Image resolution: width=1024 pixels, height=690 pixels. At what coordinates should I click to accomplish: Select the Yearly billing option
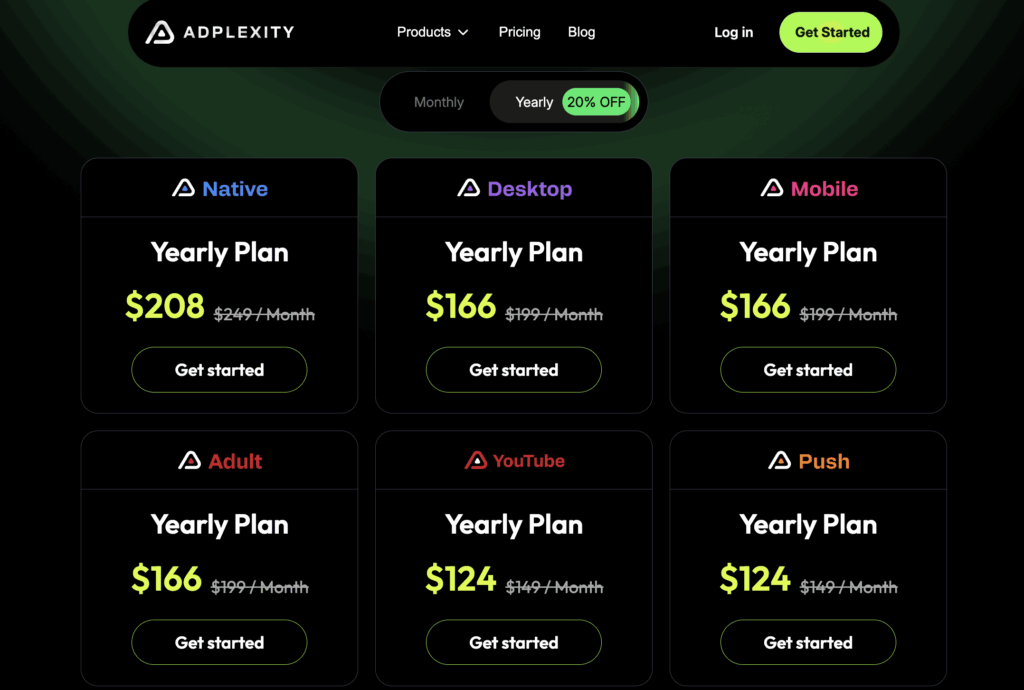point(534,101)
